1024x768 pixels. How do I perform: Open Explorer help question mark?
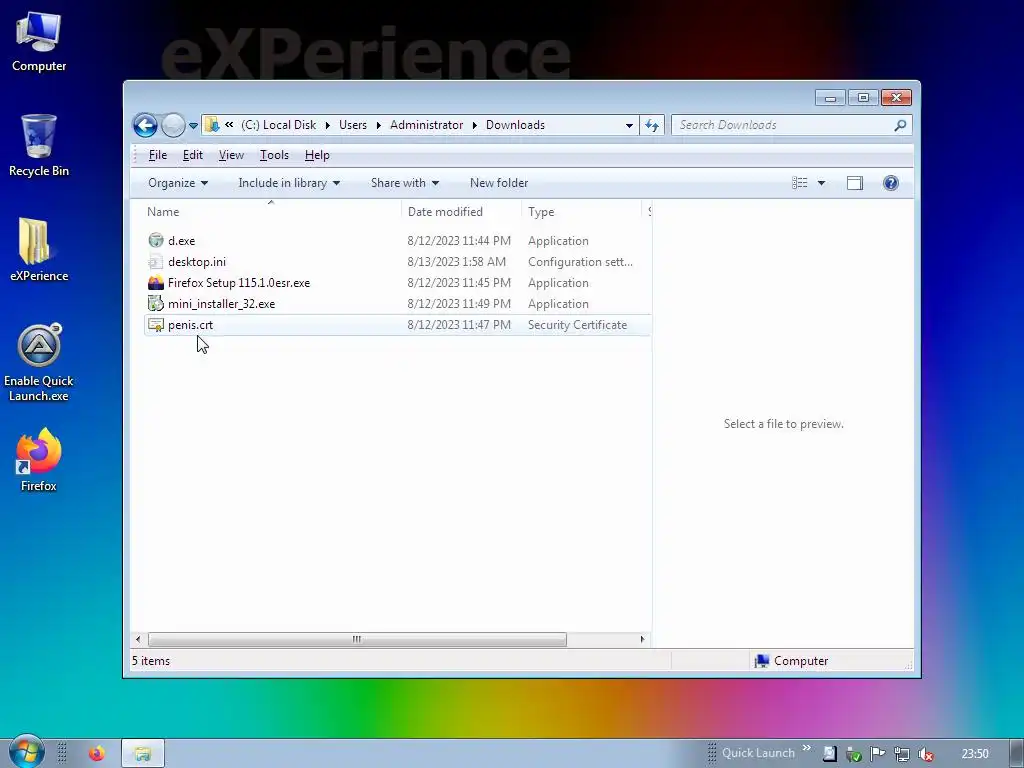coord(891,183)
